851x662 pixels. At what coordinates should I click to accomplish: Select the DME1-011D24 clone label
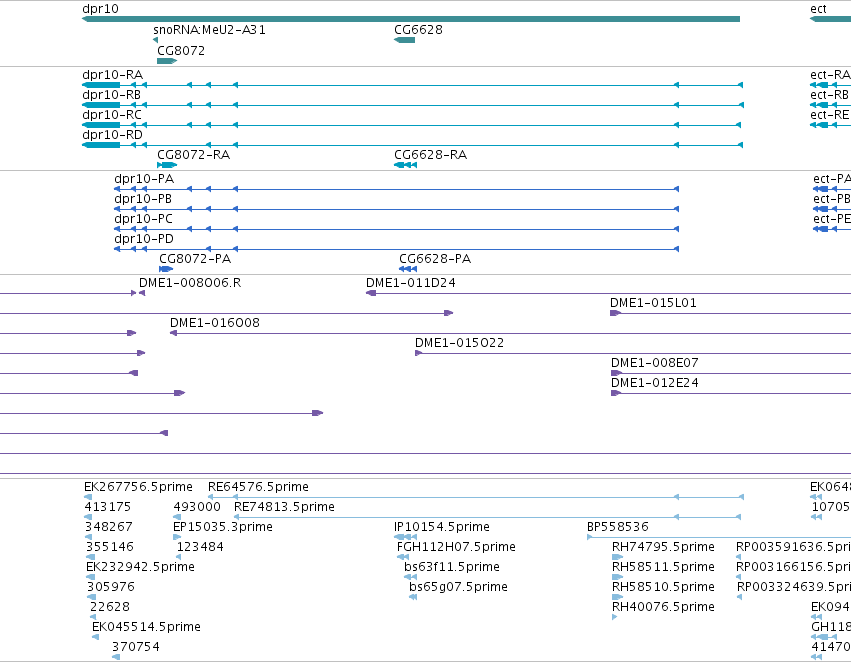click(411, 283)
